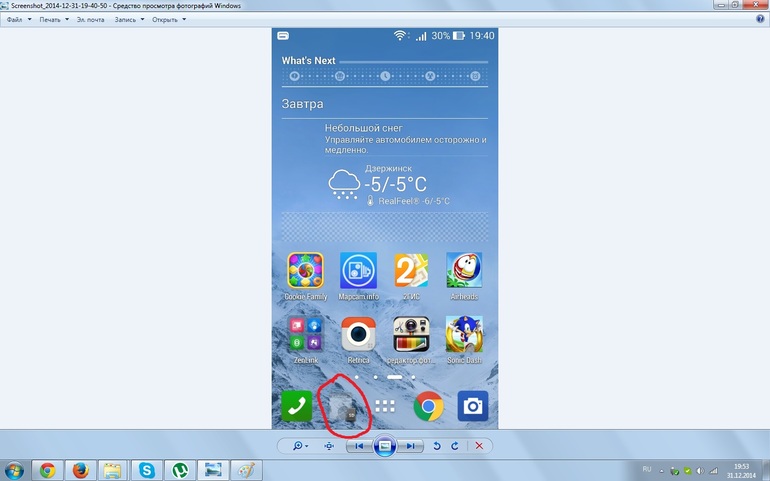Start slideshow with center round button
The image size is (770, 481).
[385, 445]
